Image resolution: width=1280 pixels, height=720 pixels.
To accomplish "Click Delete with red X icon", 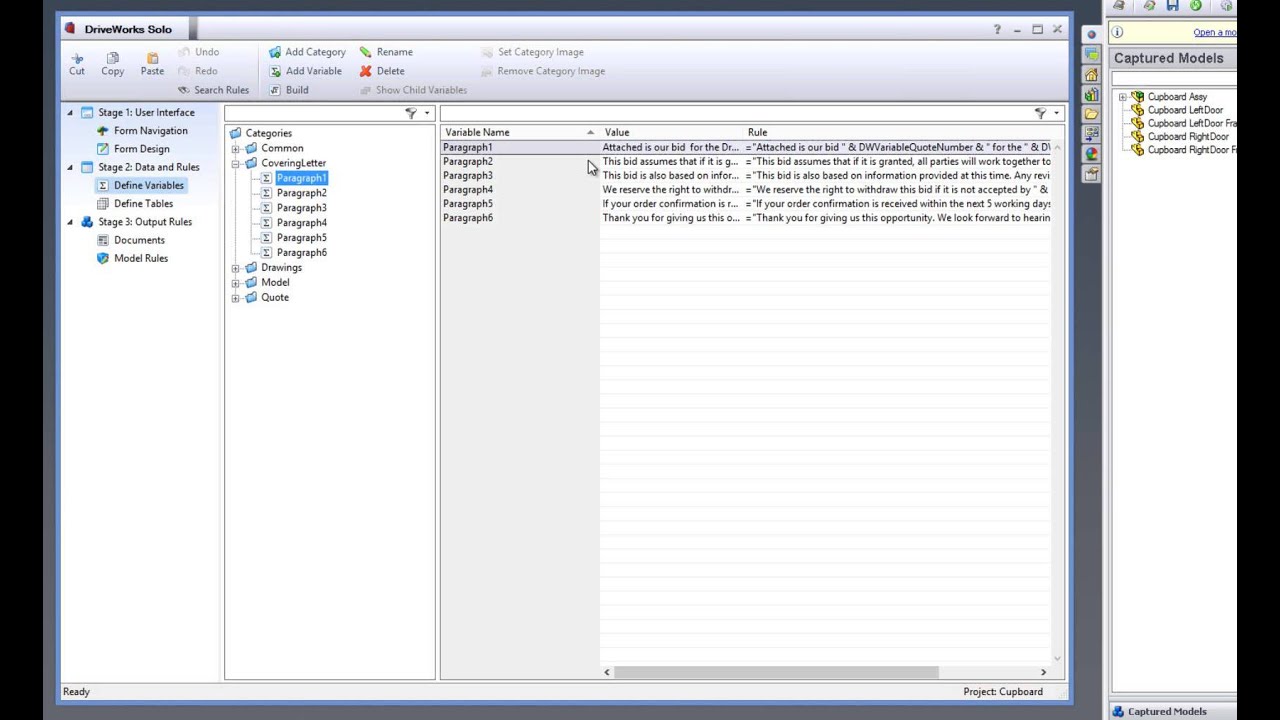I will tap(382, 71).
